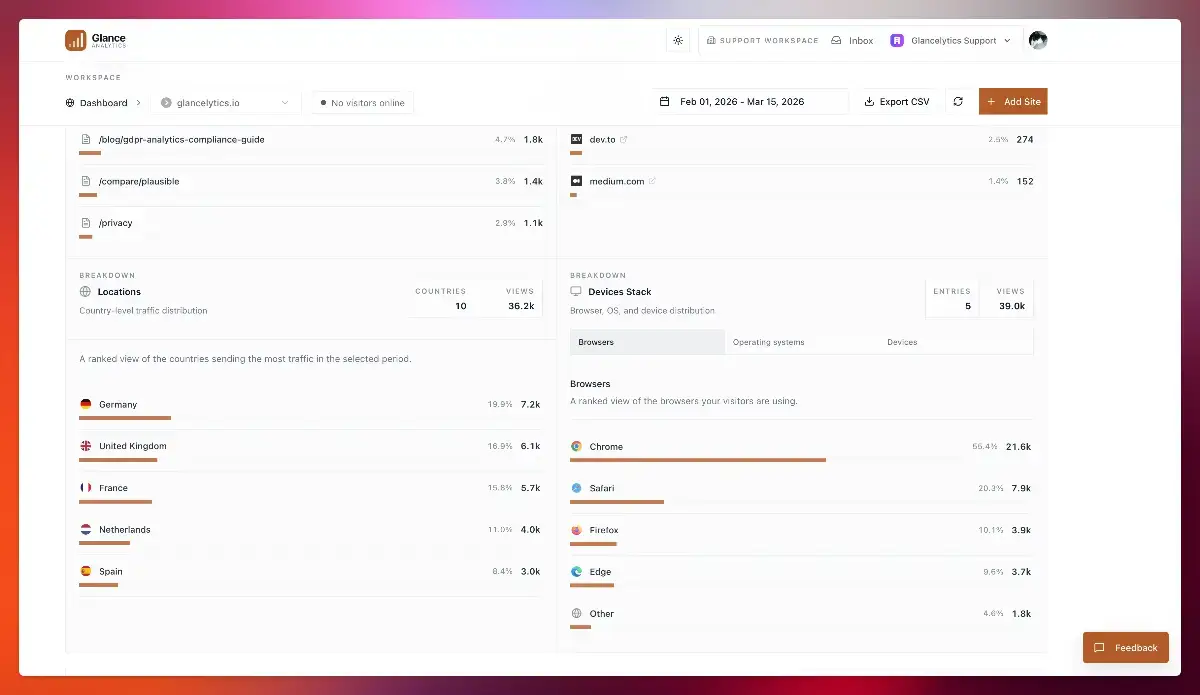Toggle the light/dark theme sun button

678,40
